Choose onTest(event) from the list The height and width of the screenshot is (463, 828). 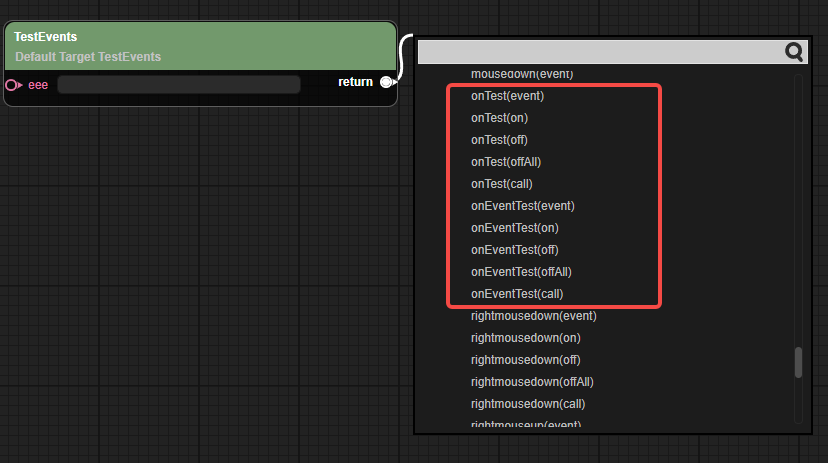507,96
